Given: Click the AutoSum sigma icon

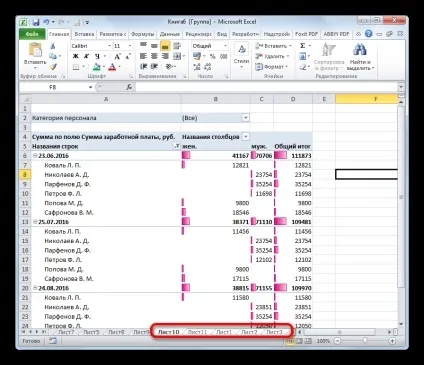Looking at the screenshot, I should [303, 46].
